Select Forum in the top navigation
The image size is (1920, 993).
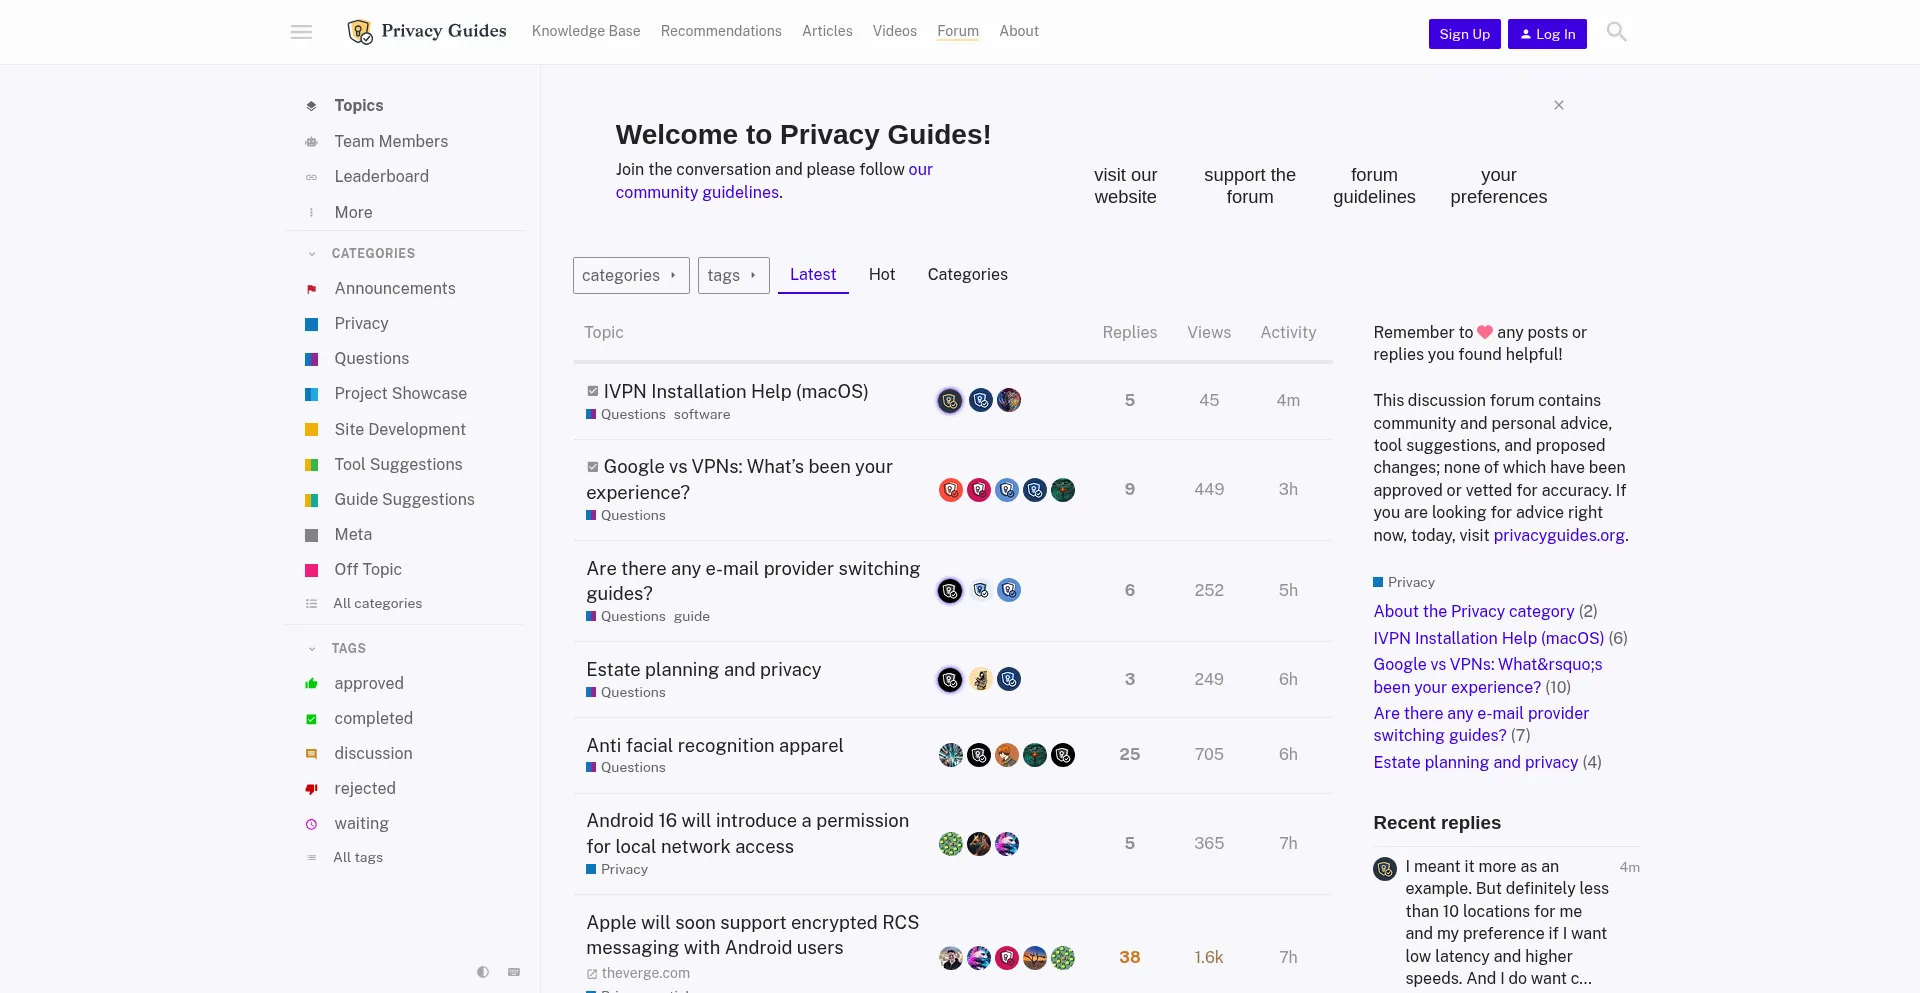(x=957, y=31)
